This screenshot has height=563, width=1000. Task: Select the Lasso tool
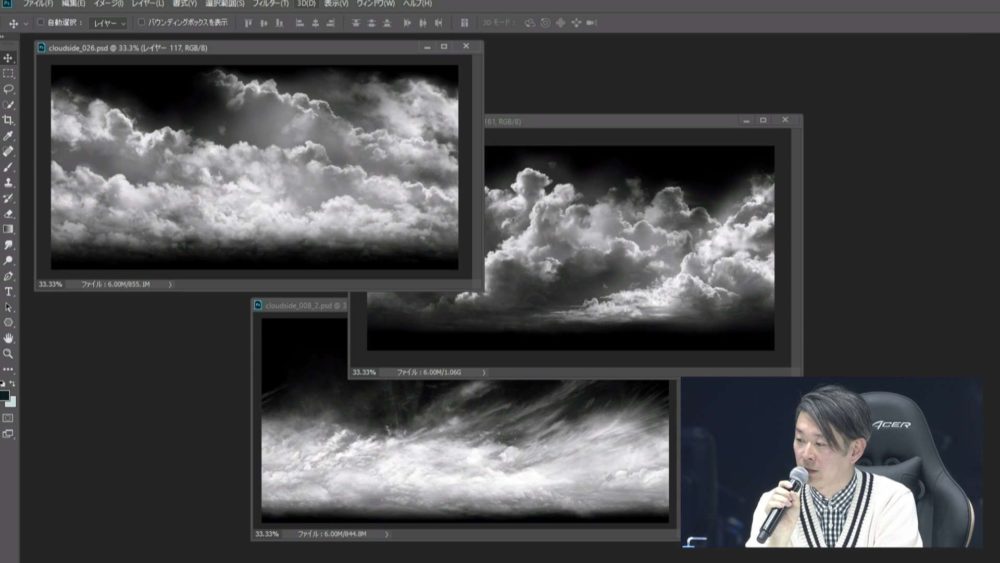[8, 89]
